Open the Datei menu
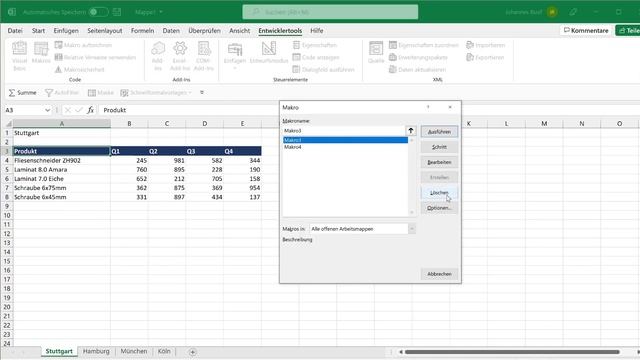The height and width of the screenshot is (360, 640). tap(15, 31)
